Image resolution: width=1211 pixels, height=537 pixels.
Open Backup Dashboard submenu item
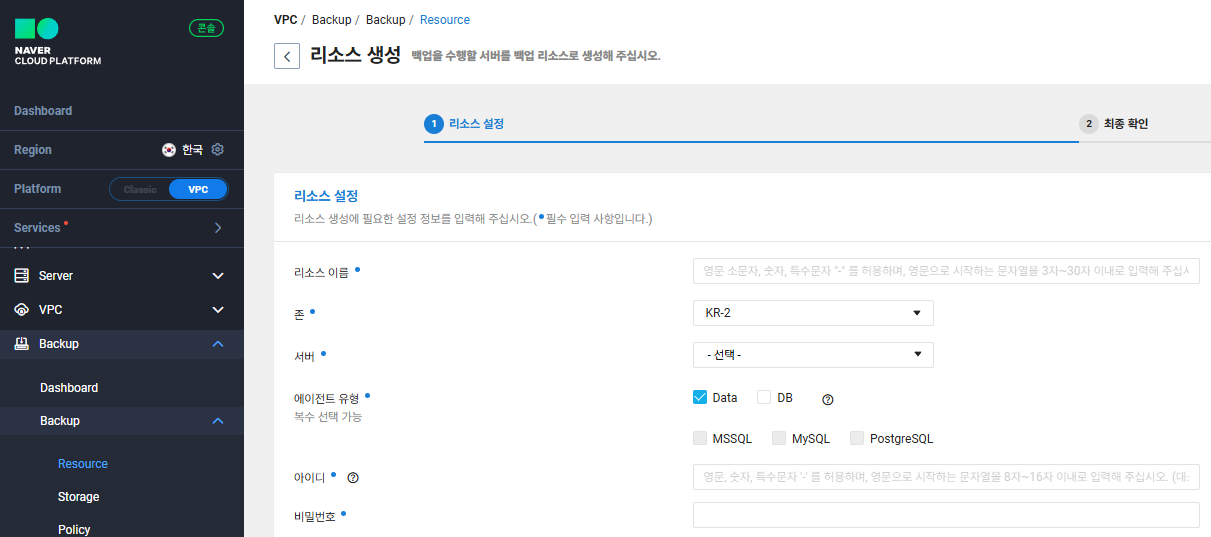click(69, 388)
